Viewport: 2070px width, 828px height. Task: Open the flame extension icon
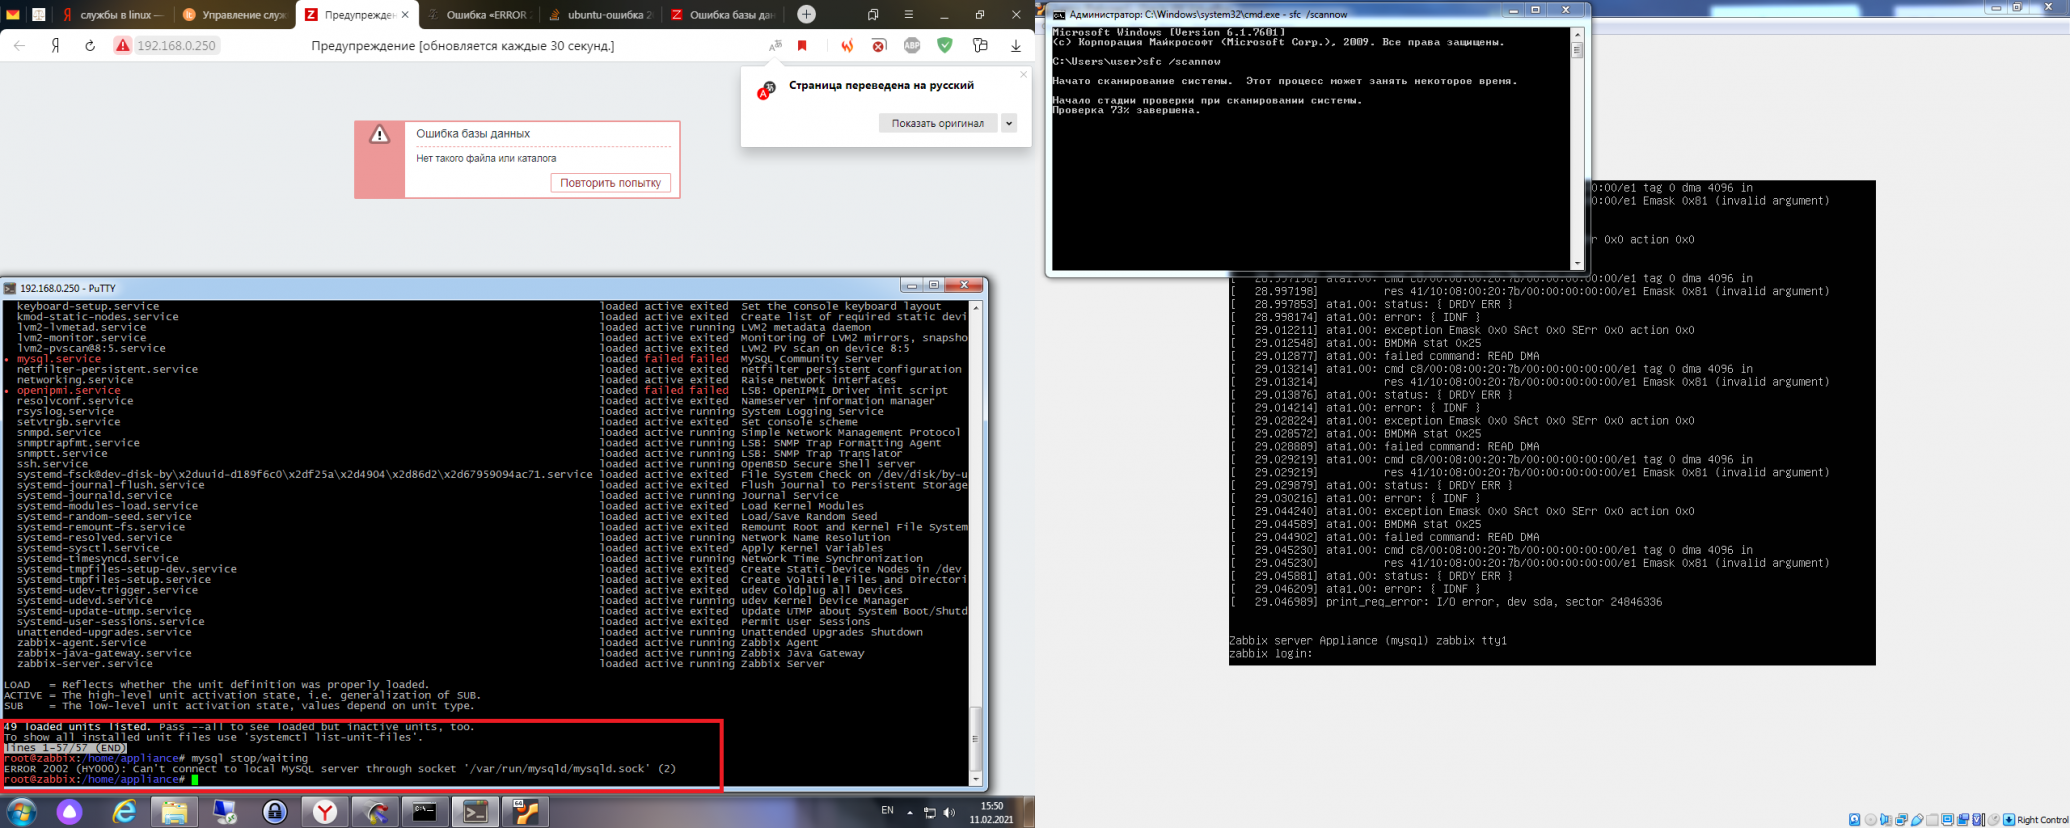click(847, 46)
